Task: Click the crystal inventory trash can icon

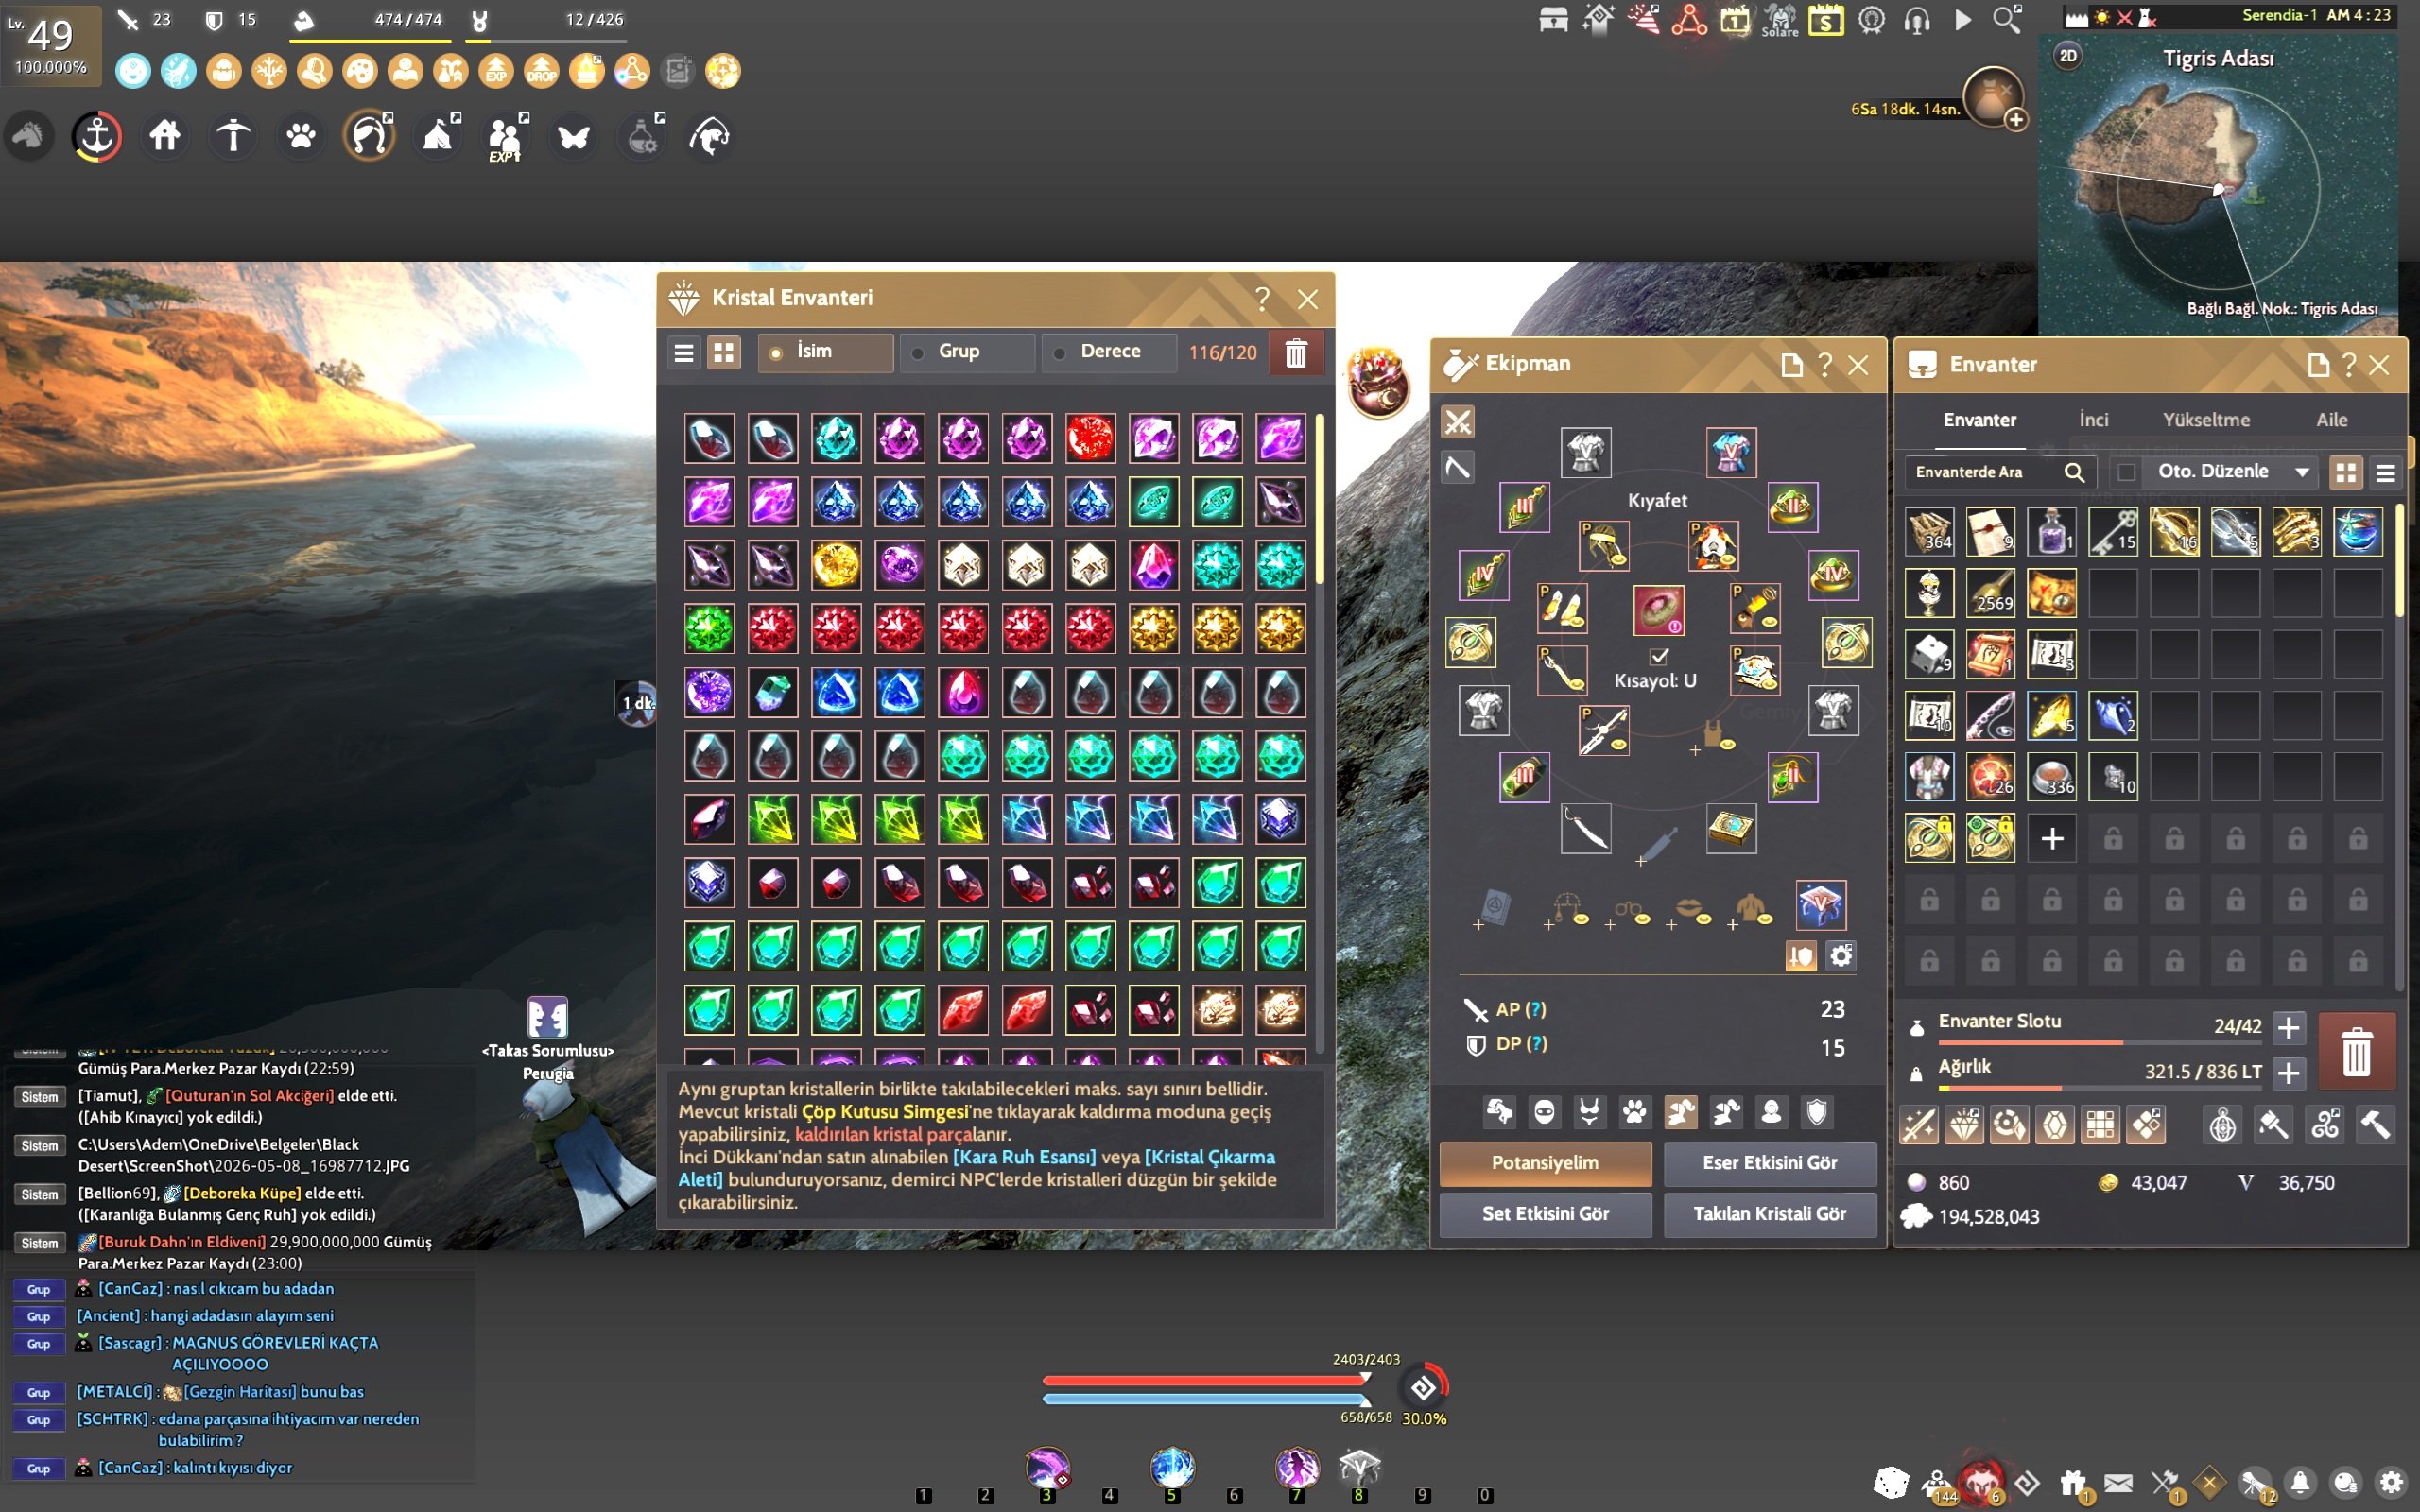Action: 1296,353
